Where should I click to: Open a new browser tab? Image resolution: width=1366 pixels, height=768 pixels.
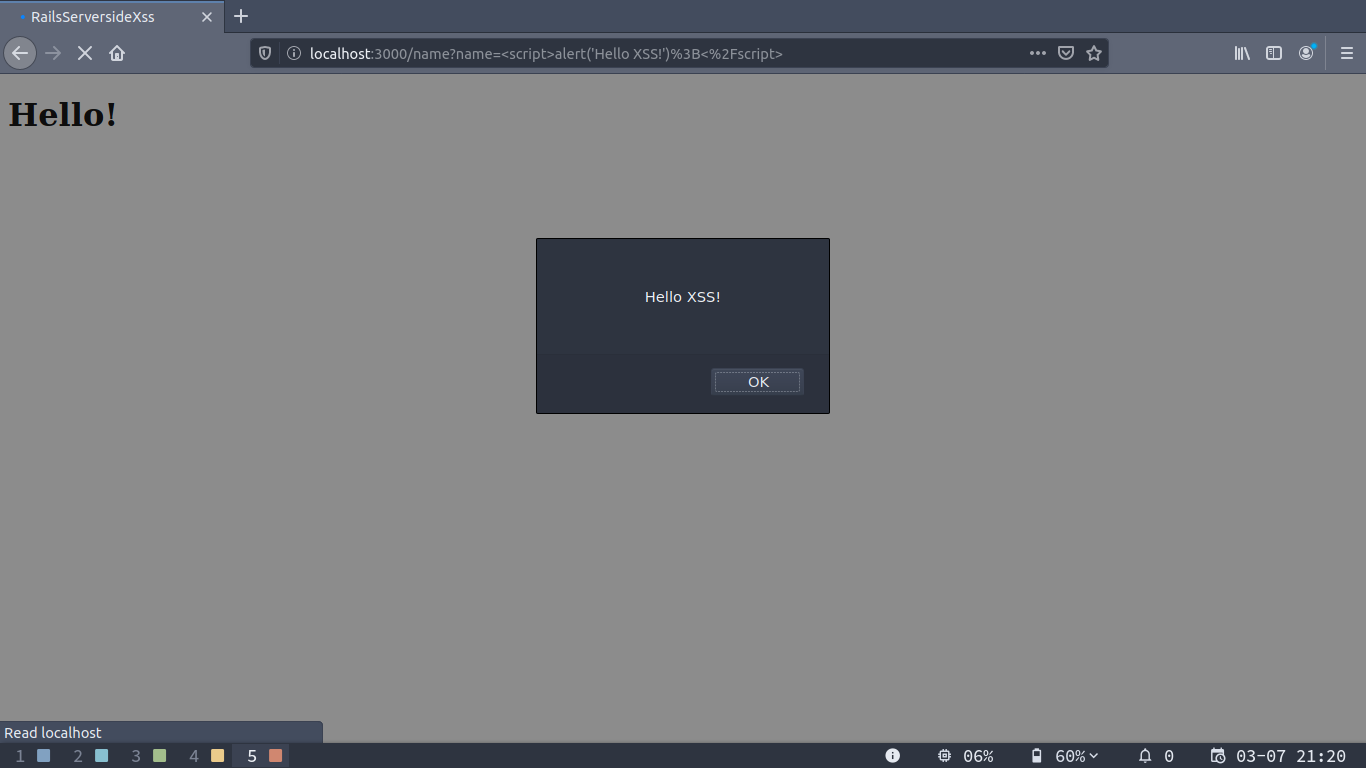[x=241, y=16]
